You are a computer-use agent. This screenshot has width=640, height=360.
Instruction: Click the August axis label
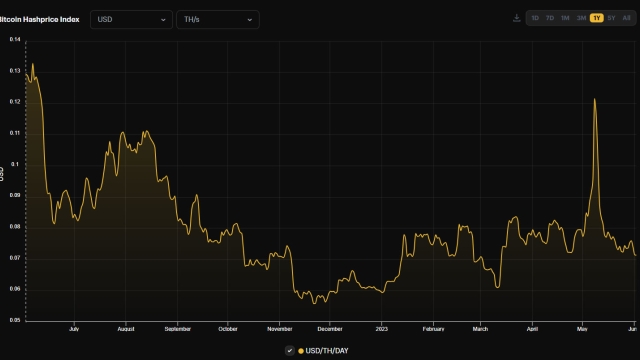(x=126, y=329)
